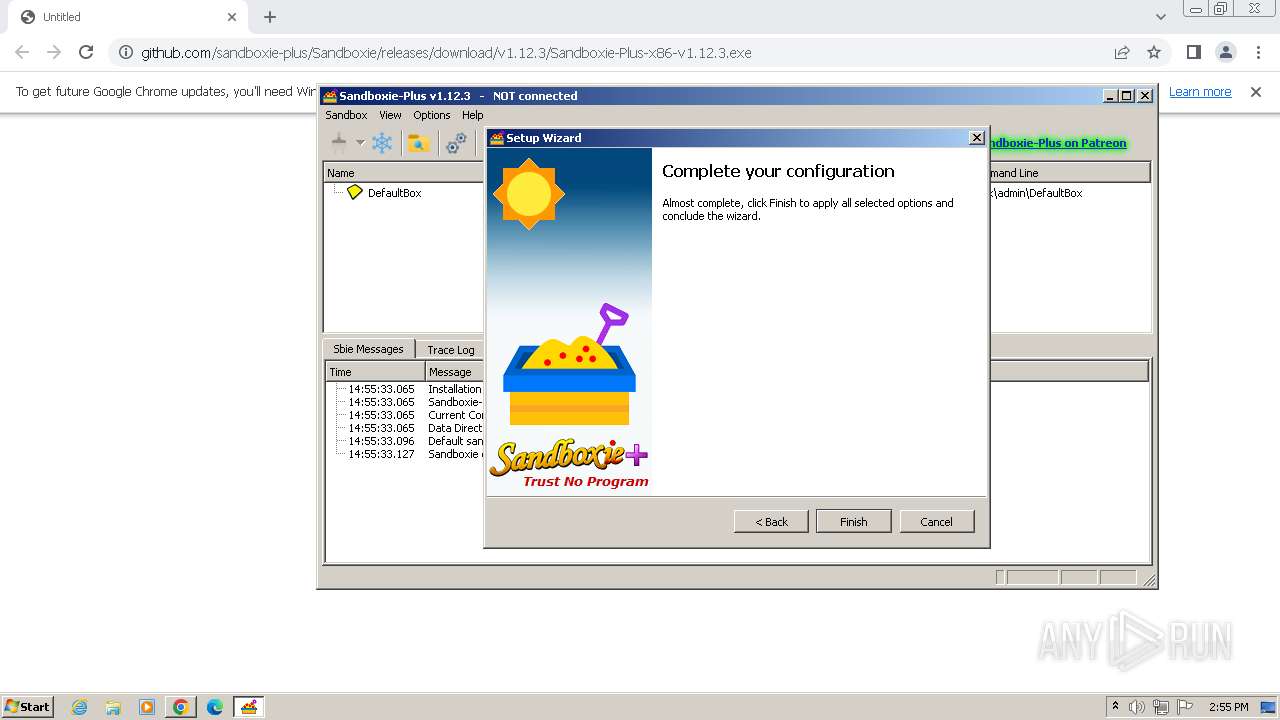Open the Sandbox menu
Image resolution: width=1280 pixels, height=720 pixels.
(346, 115)
